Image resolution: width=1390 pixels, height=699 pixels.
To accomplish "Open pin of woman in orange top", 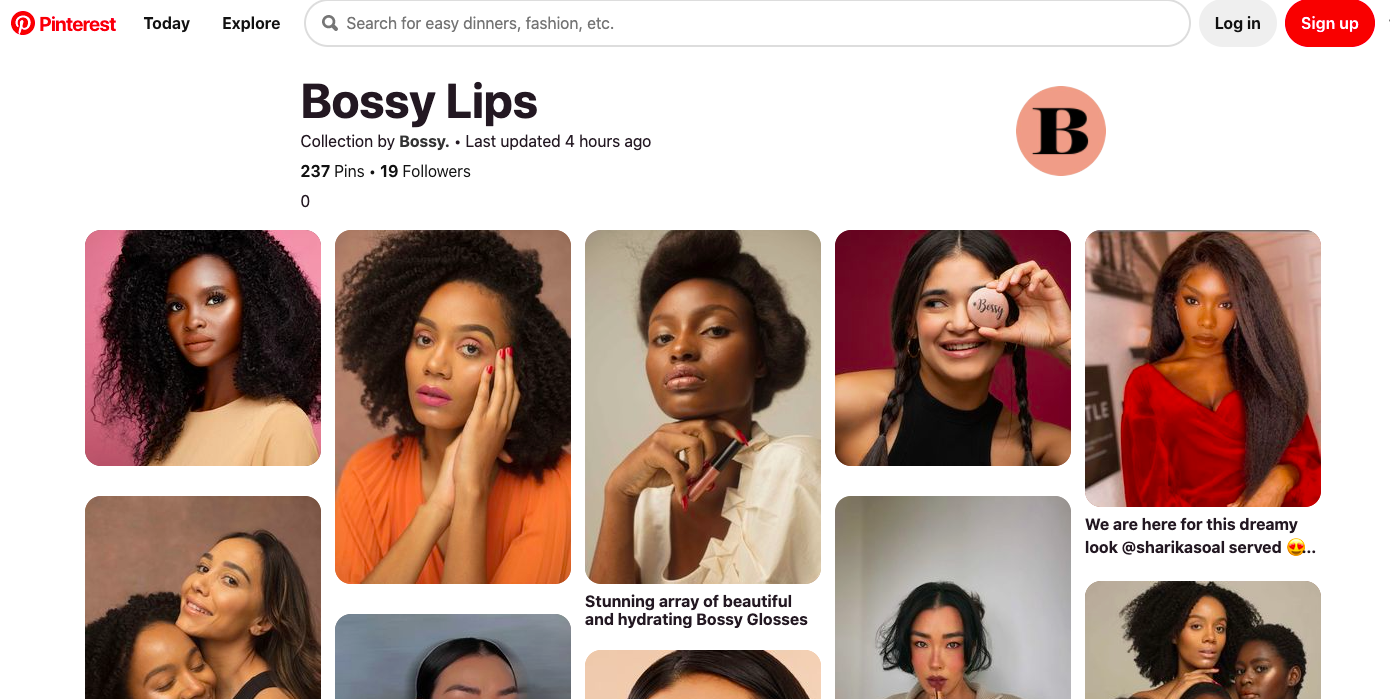I will (x=453, y=407).
